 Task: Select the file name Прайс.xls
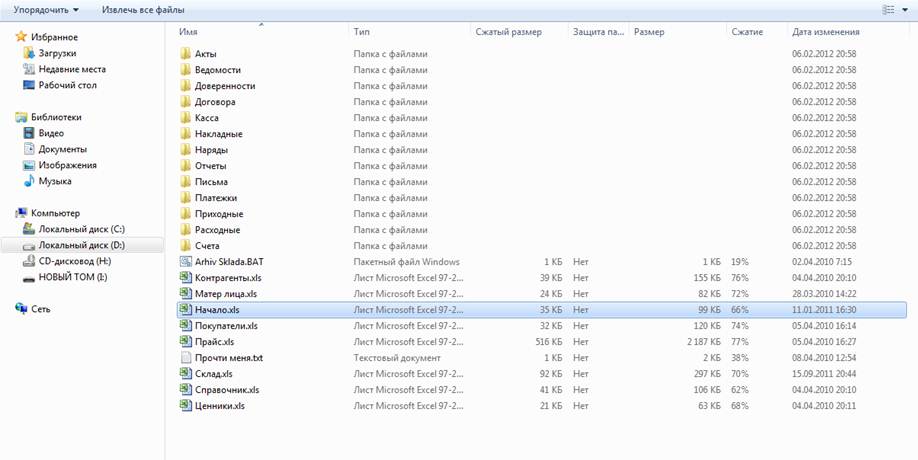214,342
